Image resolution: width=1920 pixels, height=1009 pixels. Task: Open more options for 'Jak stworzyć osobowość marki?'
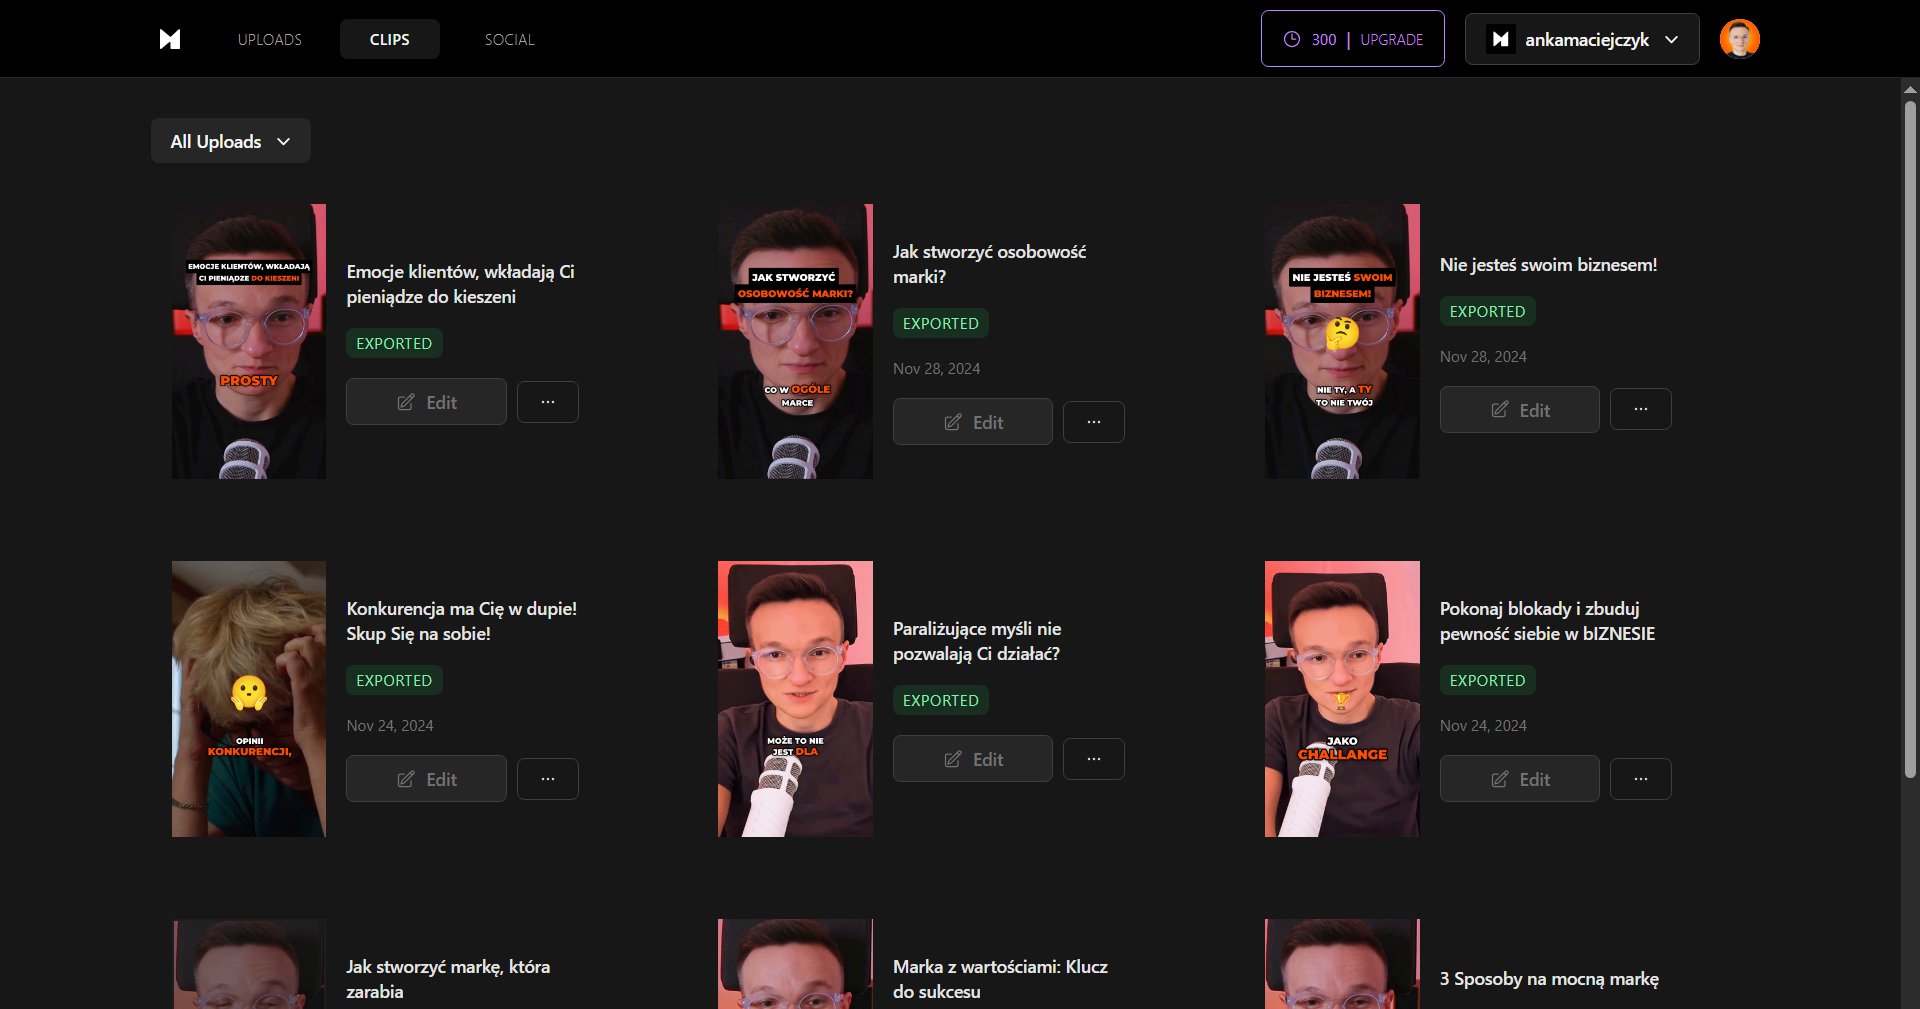click(1093, 422)
